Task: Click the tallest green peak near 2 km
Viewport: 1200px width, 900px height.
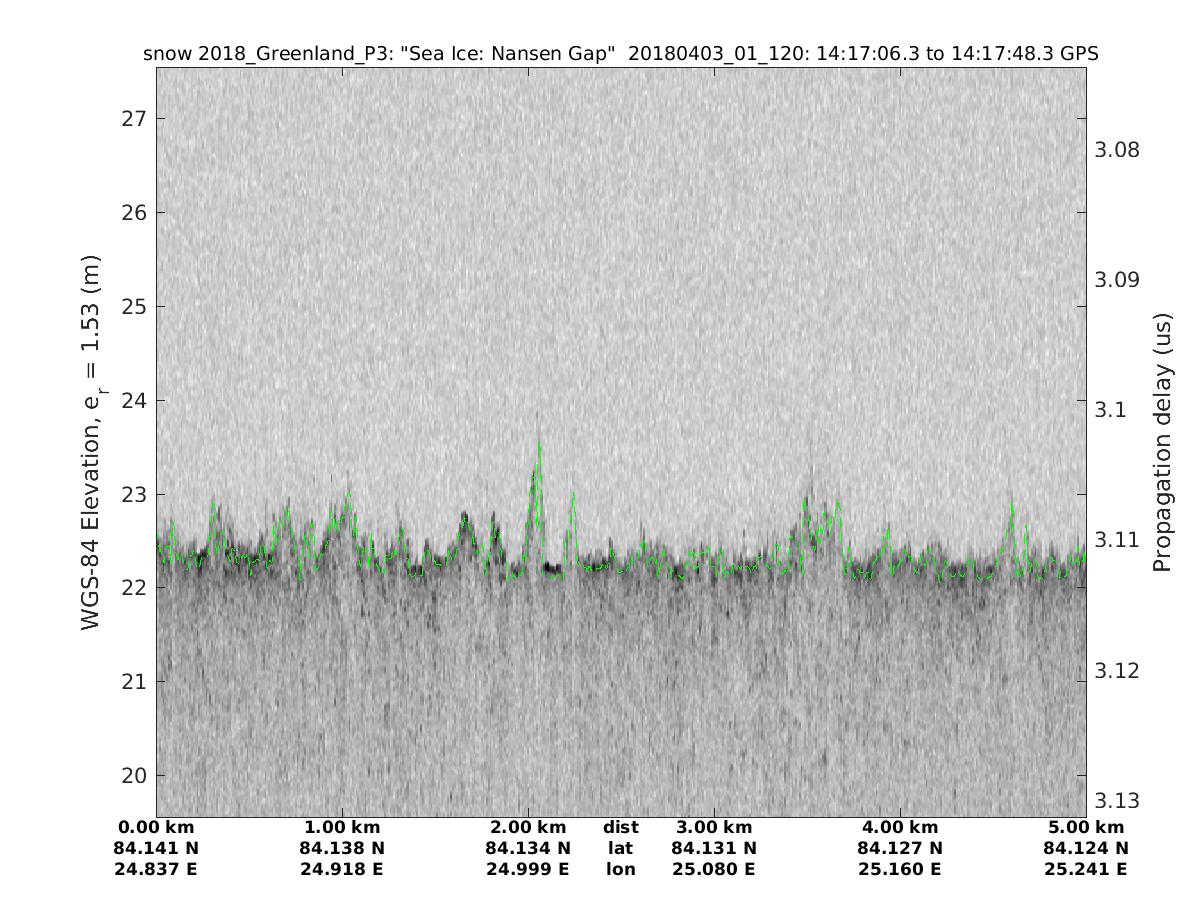Action: [540, 445]
